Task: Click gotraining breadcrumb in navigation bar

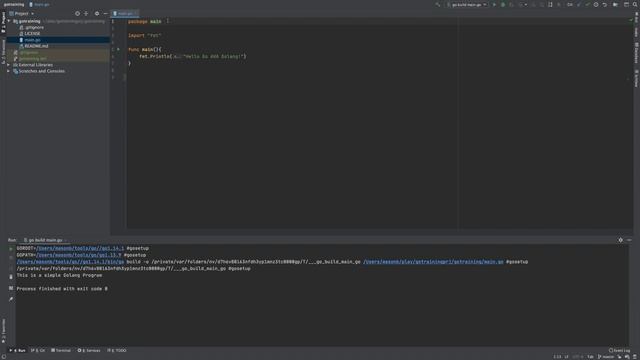Action: (x=14, y=4)
